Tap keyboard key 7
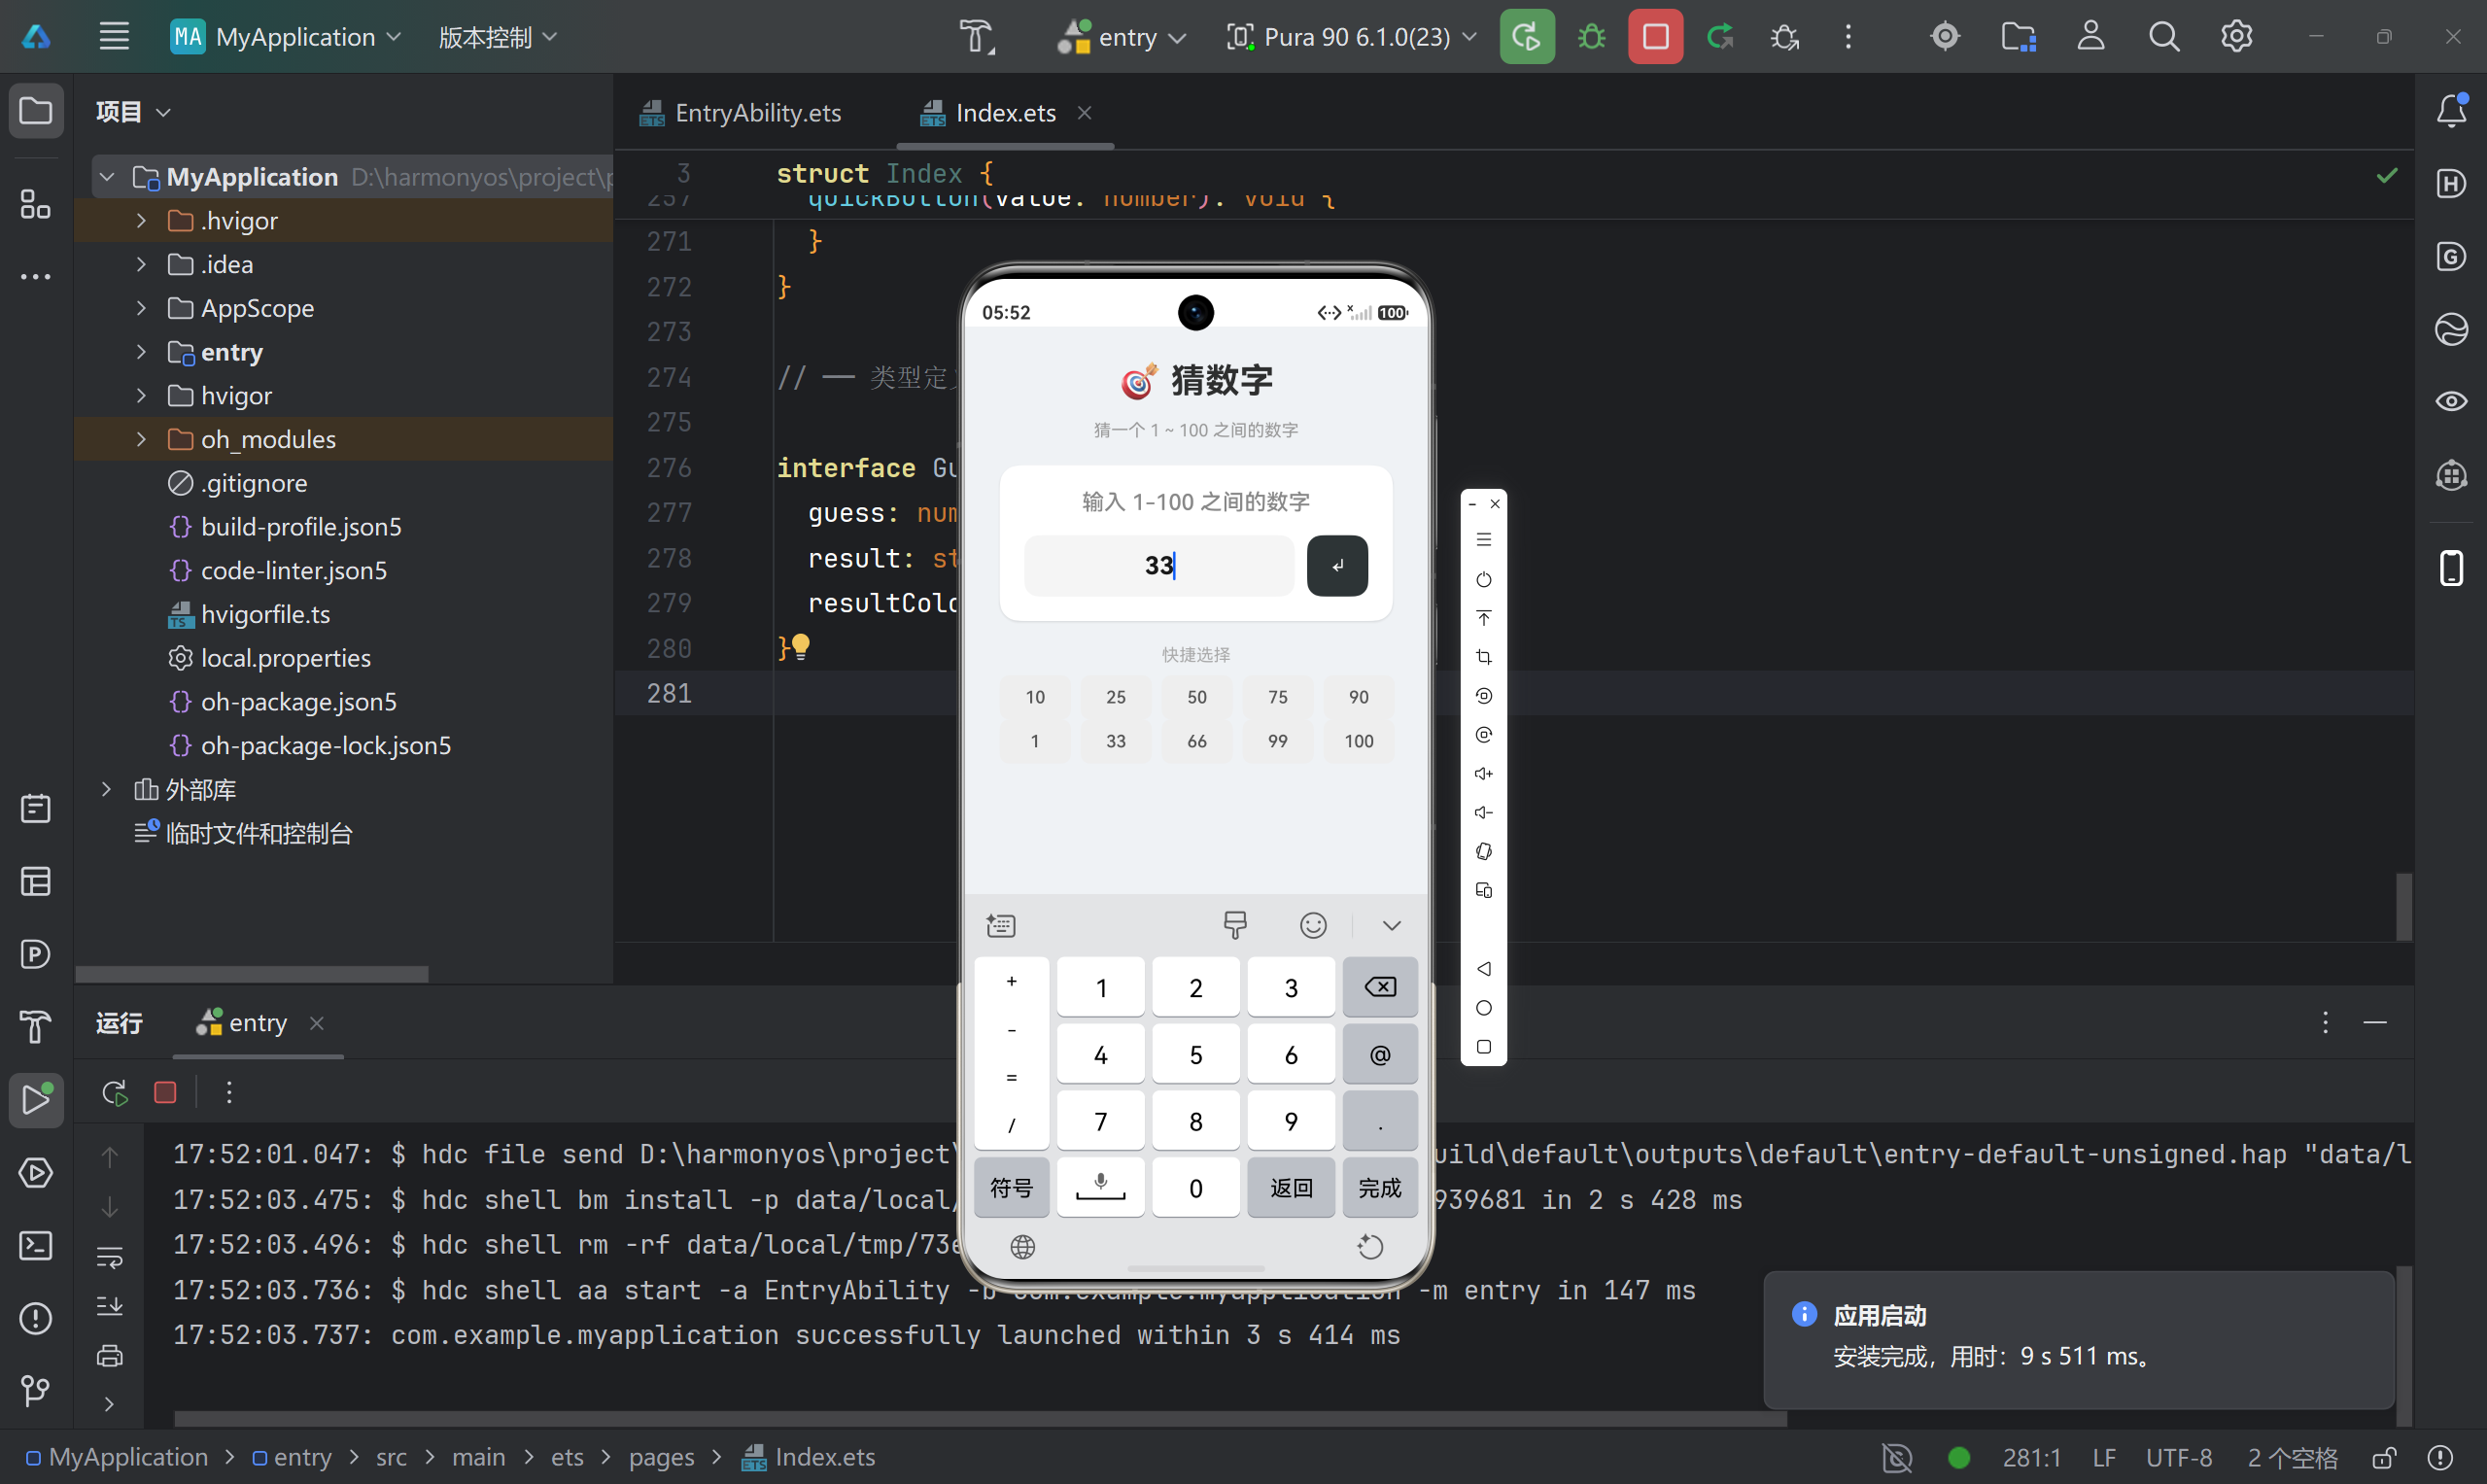 [x=1100, y=1122]
